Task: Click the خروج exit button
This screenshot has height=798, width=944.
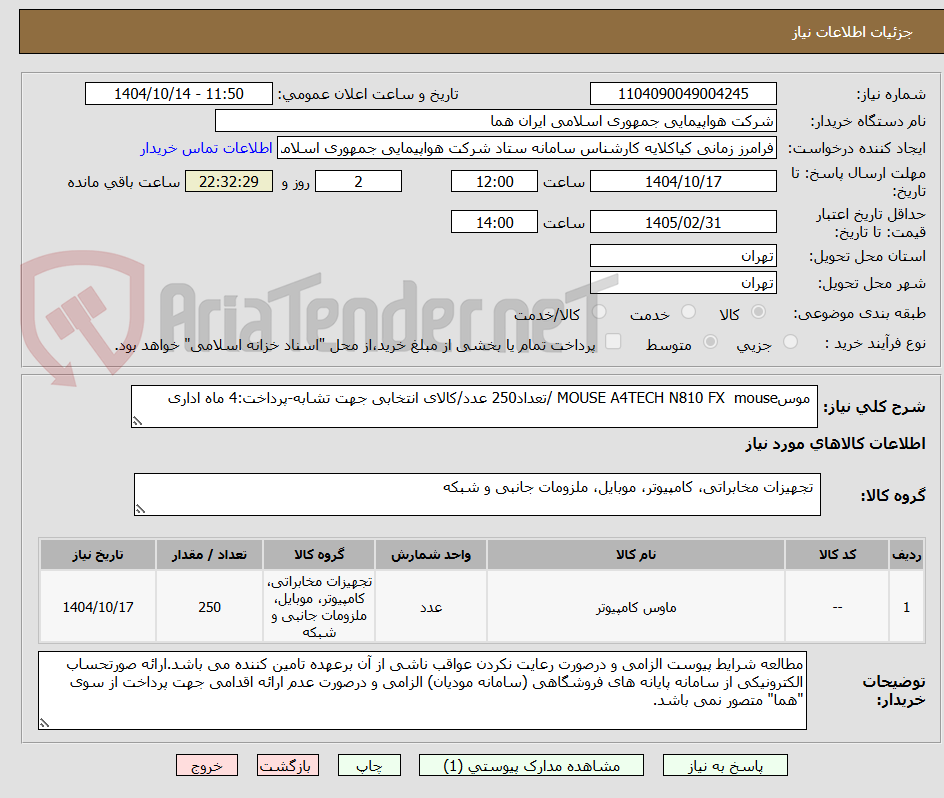Action: coord(207,765)
